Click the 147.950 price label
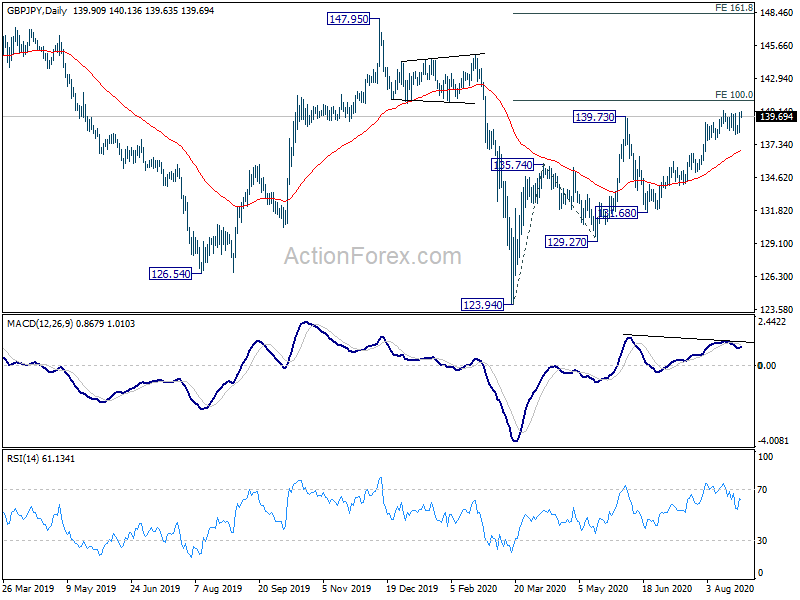800x600 pixels. tap(348, 19)
